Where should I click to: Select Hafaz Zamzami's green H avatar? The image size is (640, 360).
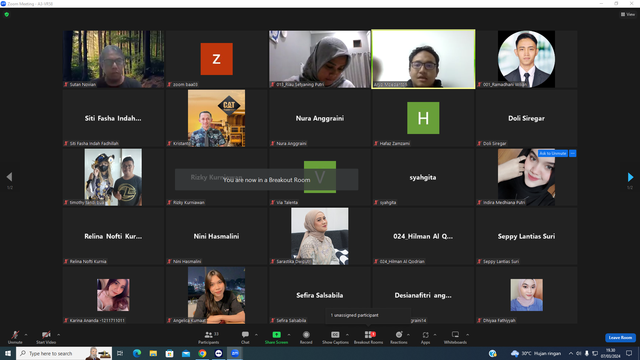pyautogui.click(x=423, y=118)
